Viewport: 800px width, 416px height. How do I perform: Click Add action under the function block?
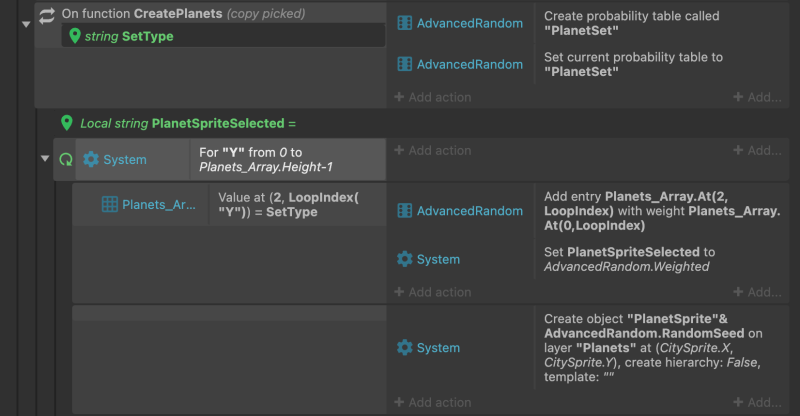coord(433,97)
